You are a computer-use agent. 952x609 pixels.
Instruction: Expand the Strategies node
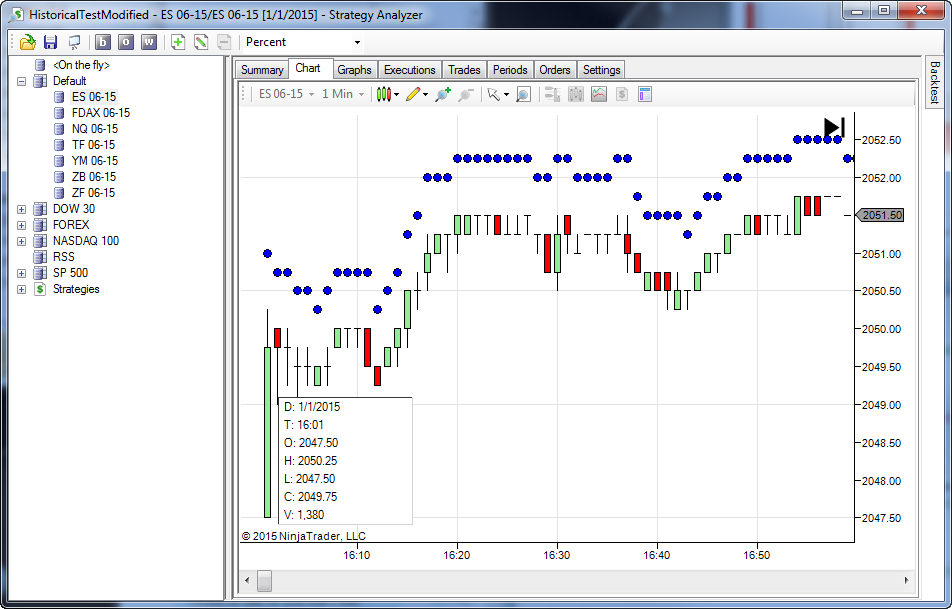(x=21, y=289)
